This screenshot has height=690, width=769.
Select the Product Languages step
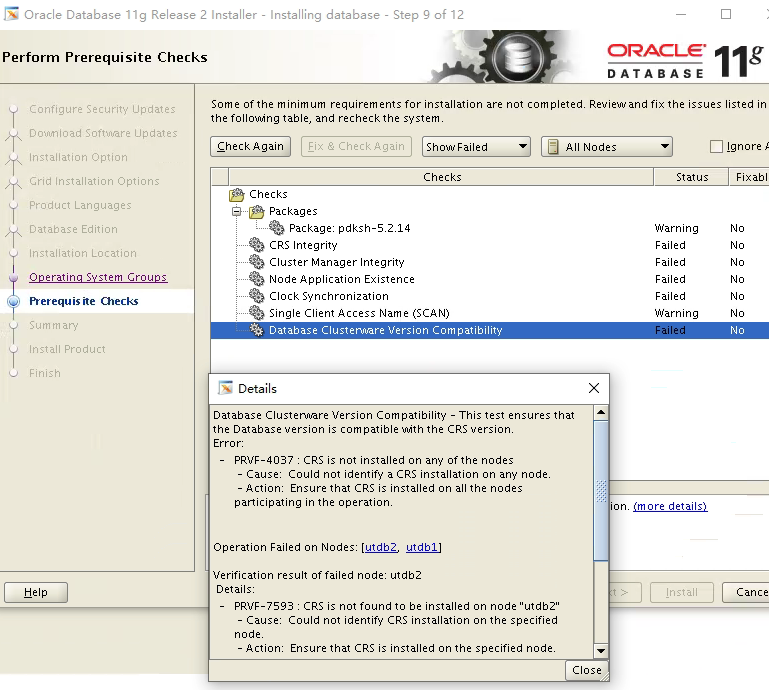80,205
